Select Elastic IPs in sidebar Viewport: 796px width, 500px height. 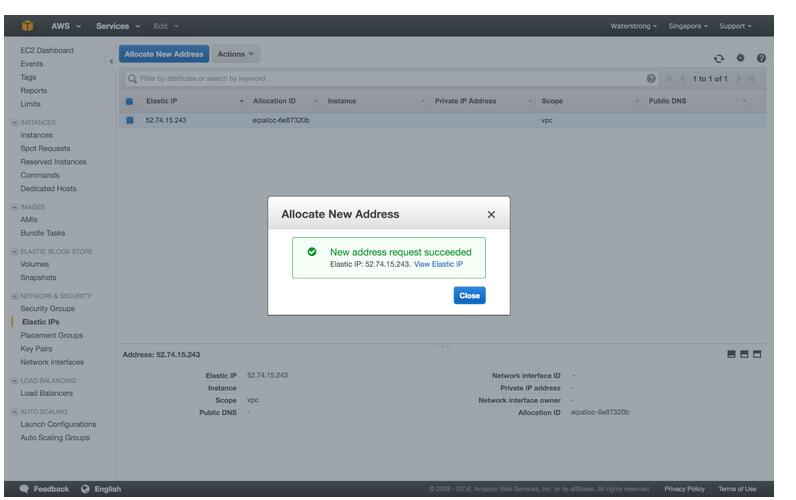click(x=41, y=322)
